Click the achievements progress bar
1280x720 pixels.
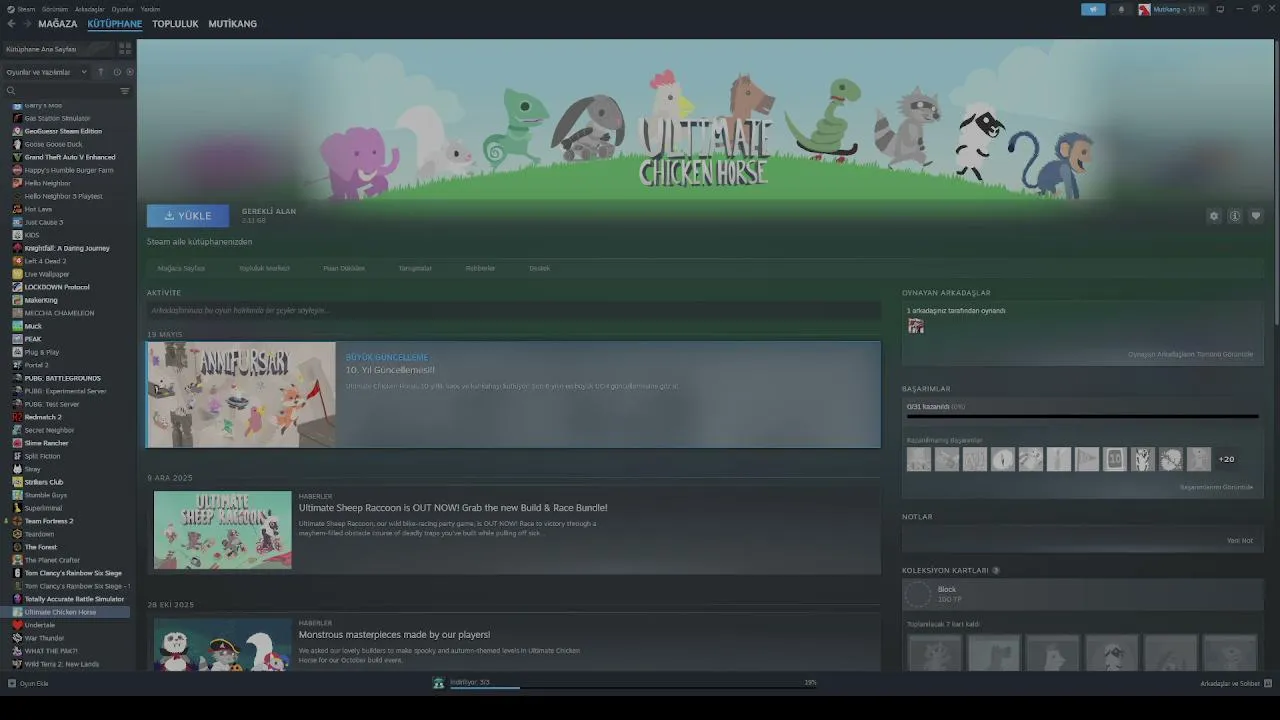point(1082,417)
